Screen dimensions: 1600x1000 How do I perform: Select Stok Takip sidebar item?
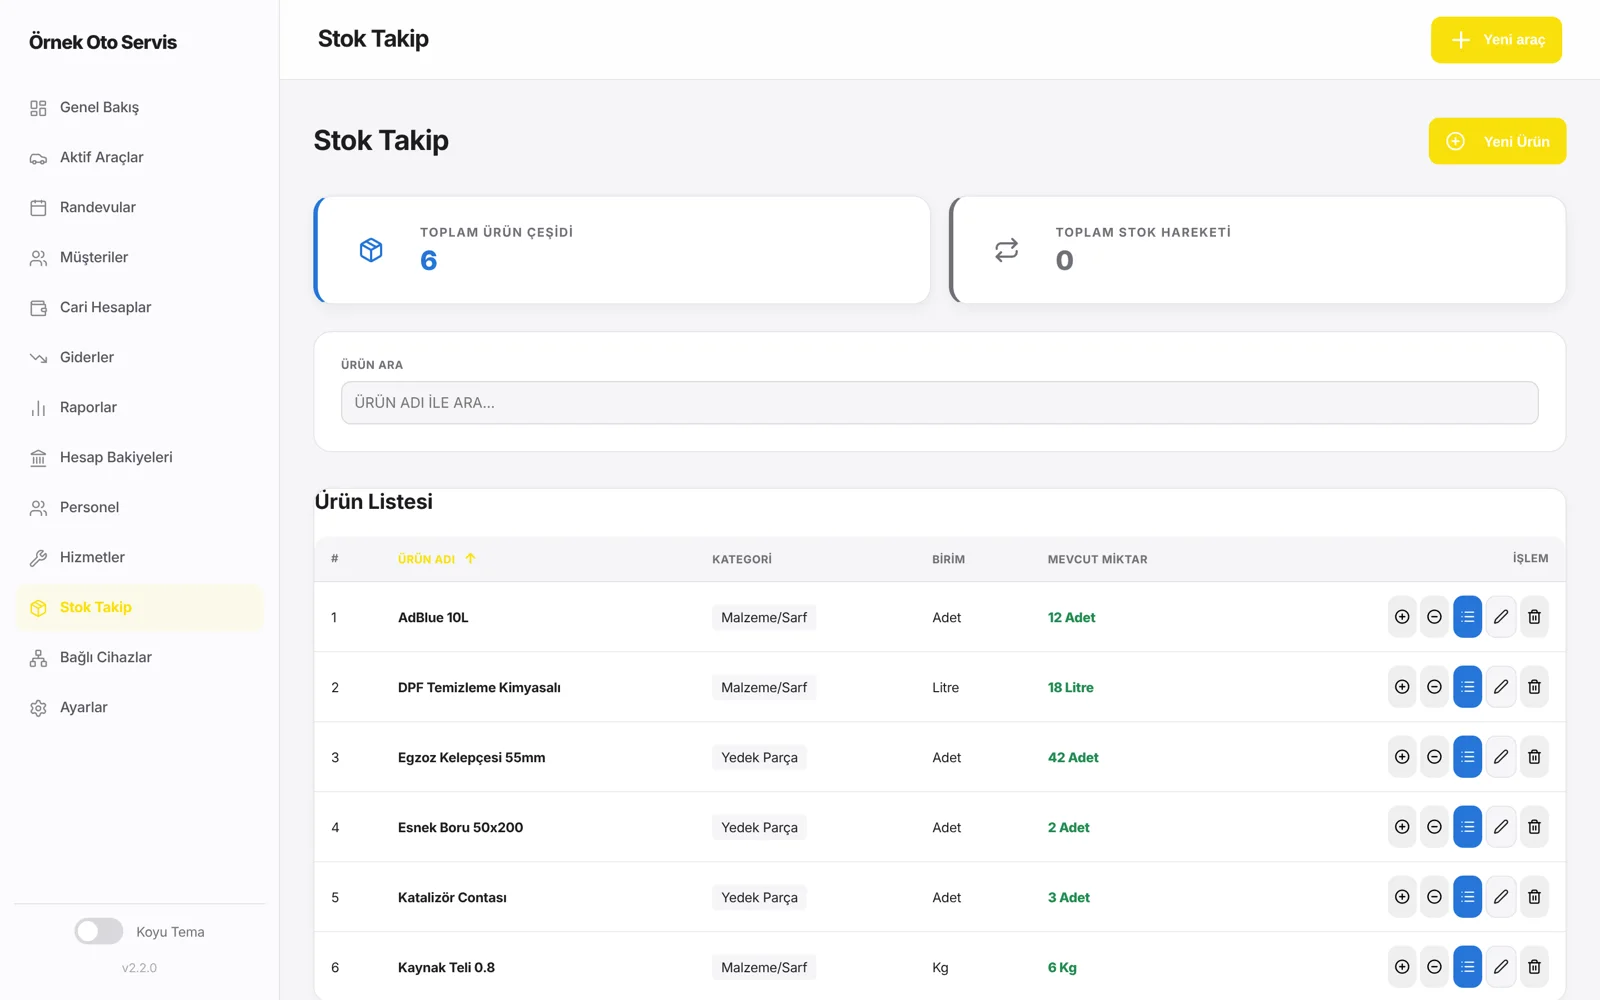tap(139, 607)
